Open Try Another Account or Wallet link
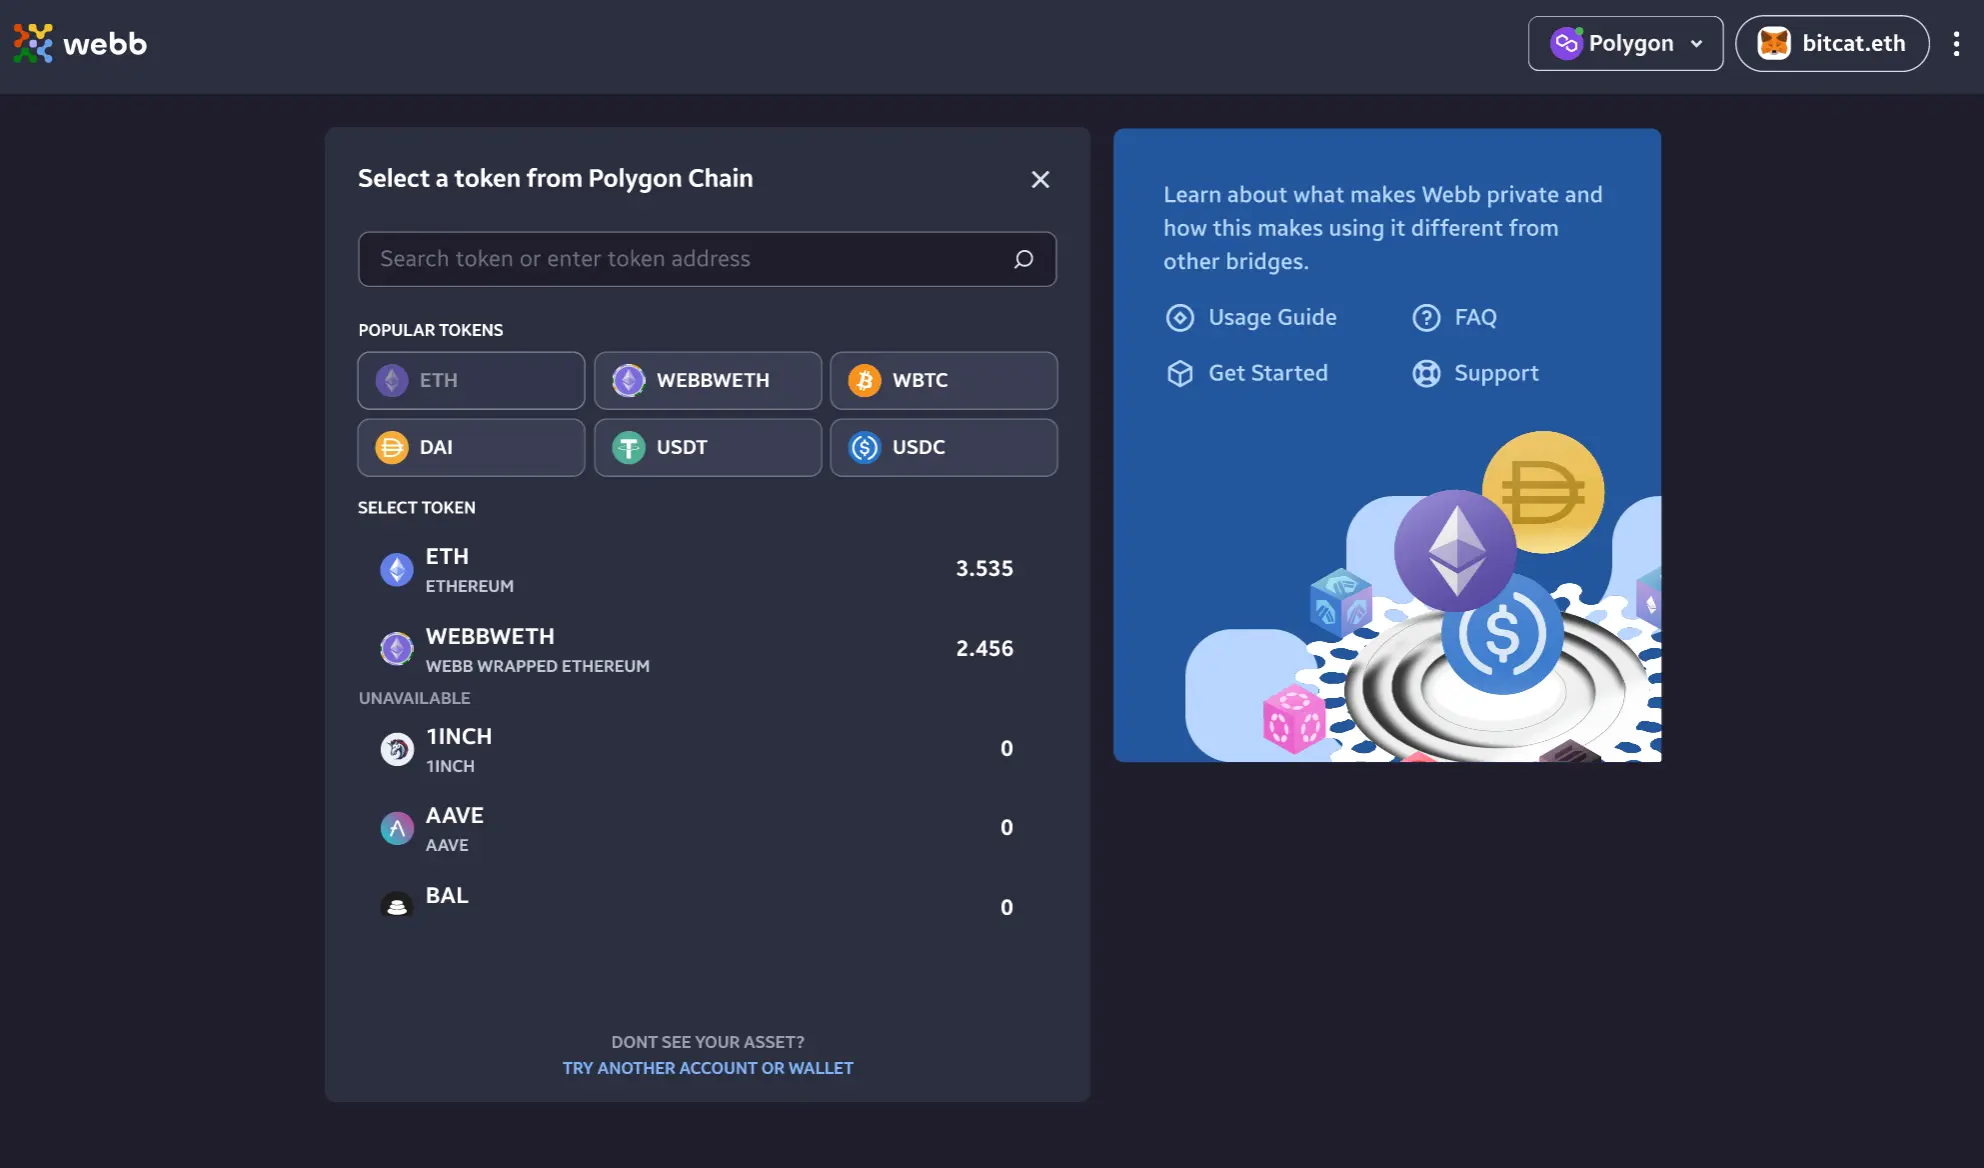 (x=707, y=1068)
